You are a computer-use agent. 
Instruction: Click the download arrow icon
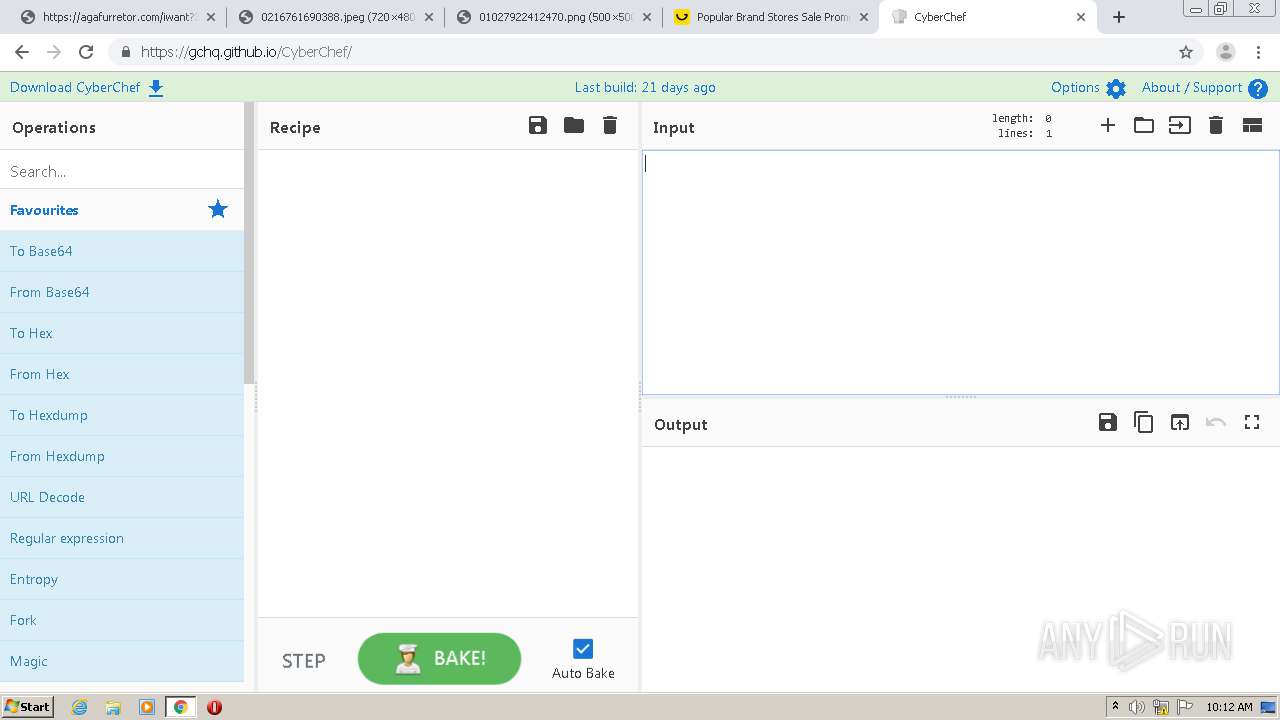[156, 88]
